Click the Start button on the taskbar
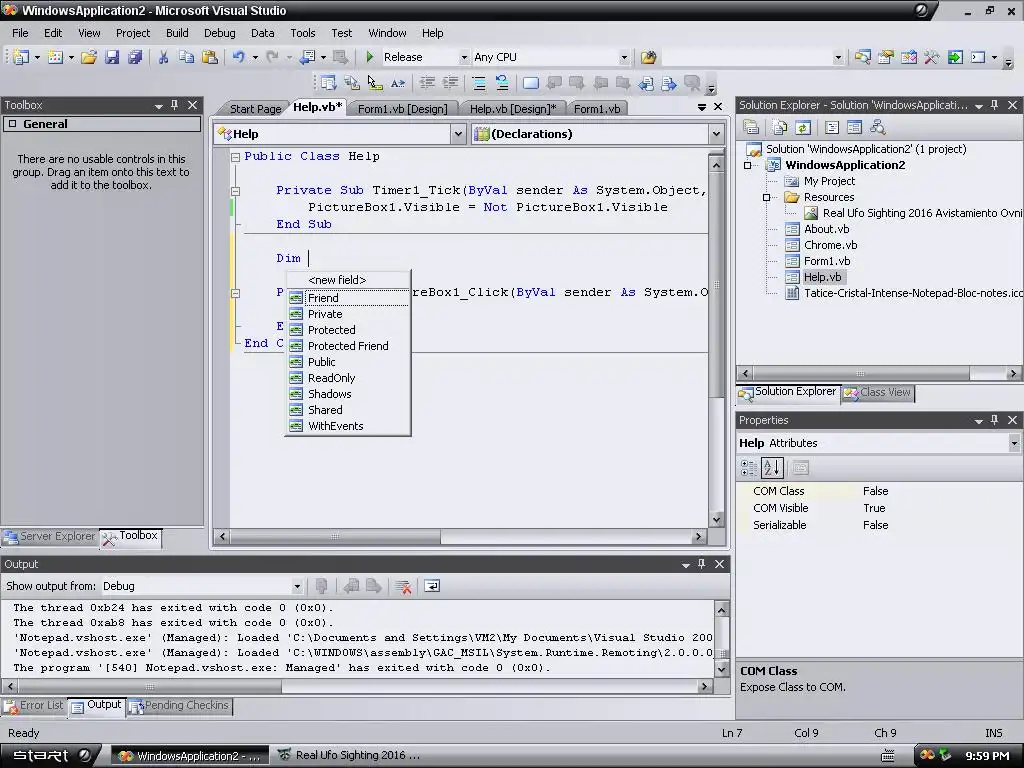Screen dimensions: 1024x768 point(49,756)
